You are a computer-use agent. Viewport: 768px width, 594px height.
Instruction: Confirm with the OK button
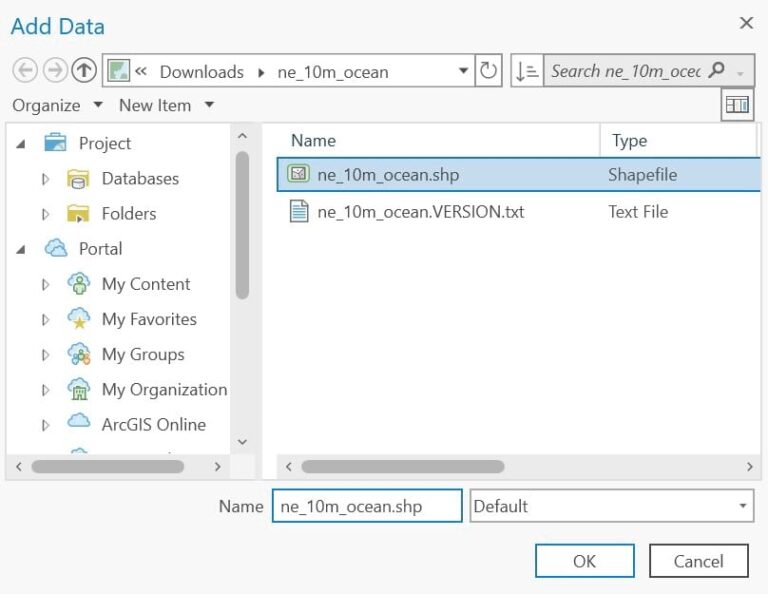(584, 561)
